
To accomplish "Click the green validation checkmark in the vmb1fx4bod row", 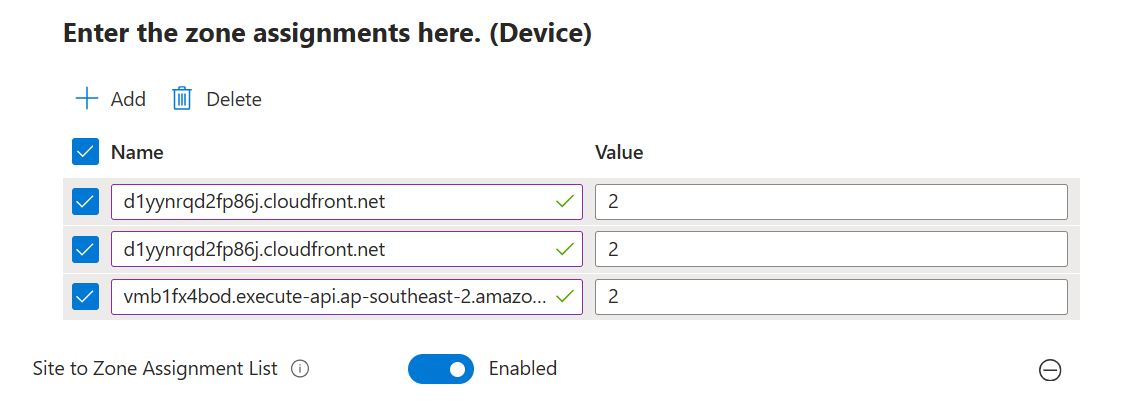I will tap(565, 296).
